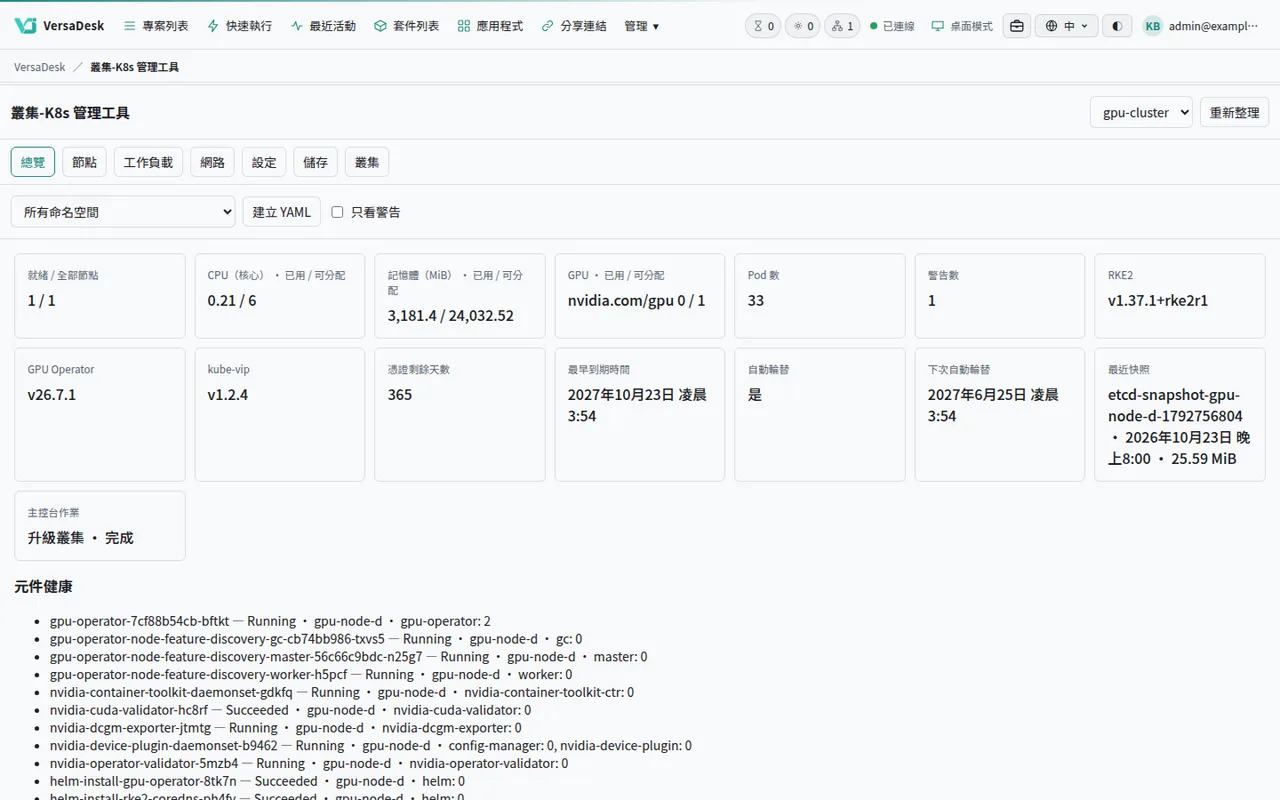Click the 警告數 card
This screenshot has width=1280, height=800.
(1000, 296)
